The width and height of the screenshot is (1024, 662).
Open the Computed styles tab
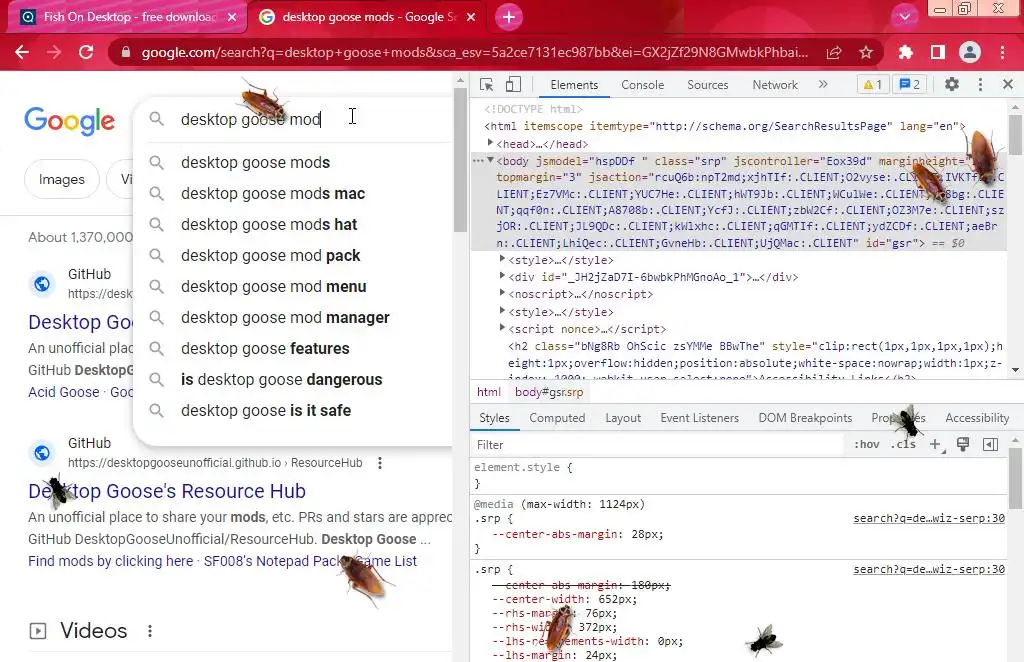click(x=557, y=418)
